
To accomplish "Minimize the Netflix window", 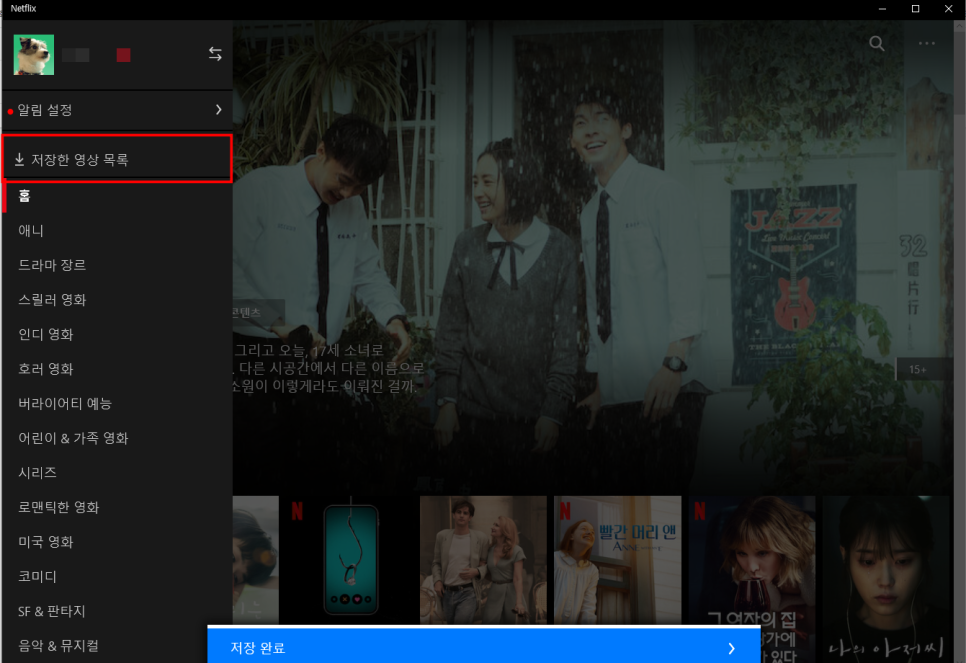I will [882, 9].
